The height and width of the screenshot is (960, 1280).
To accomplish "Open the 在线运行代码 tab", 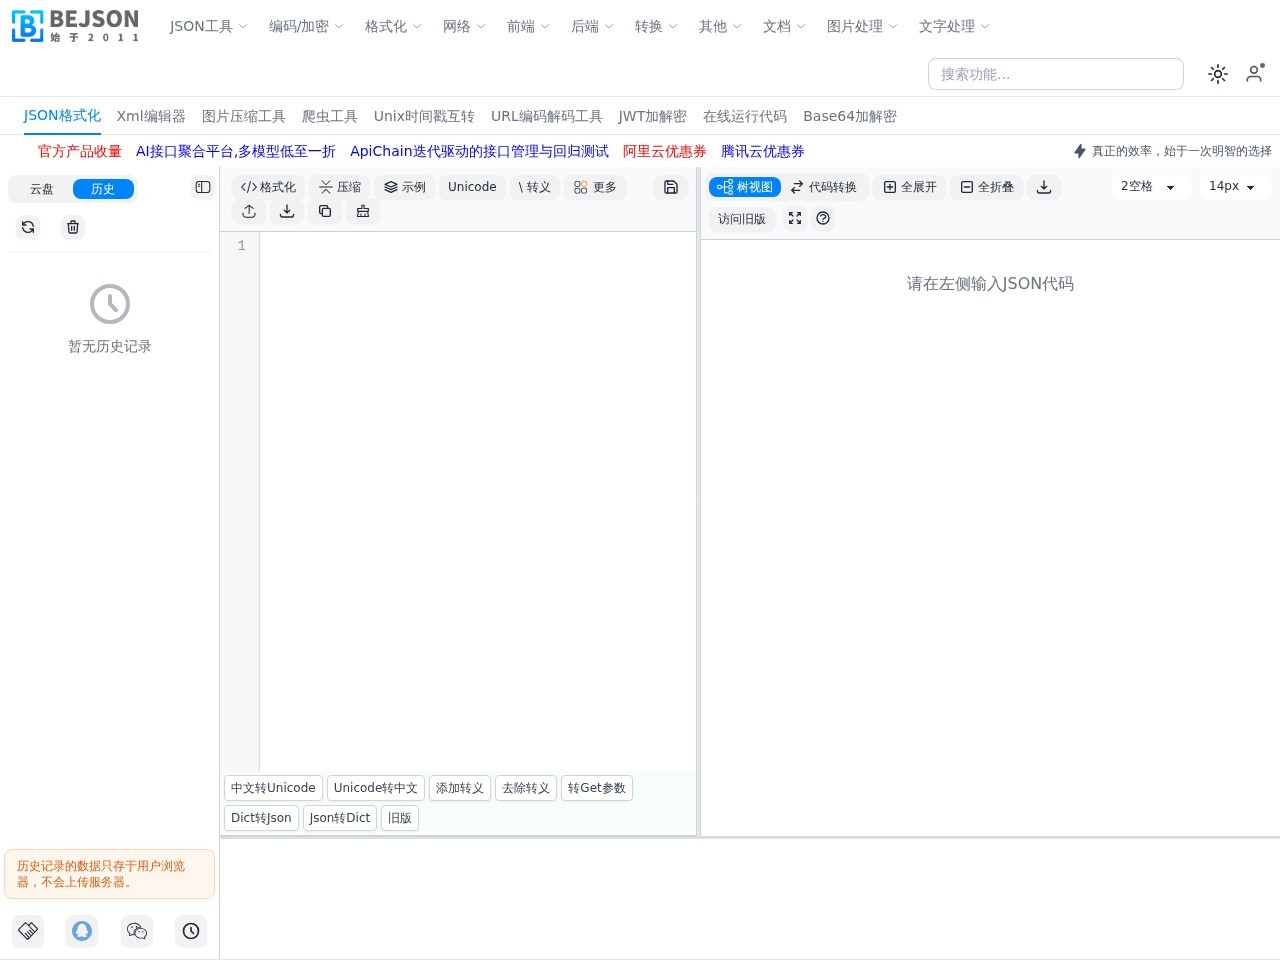I will (745, 116).
